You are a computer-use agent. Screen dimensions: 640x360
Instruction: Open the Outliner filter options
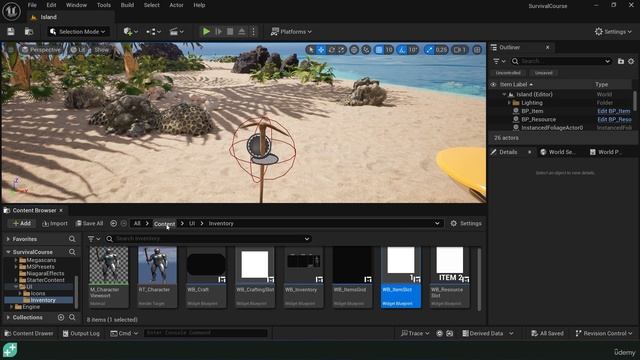[x=499, y=61]
